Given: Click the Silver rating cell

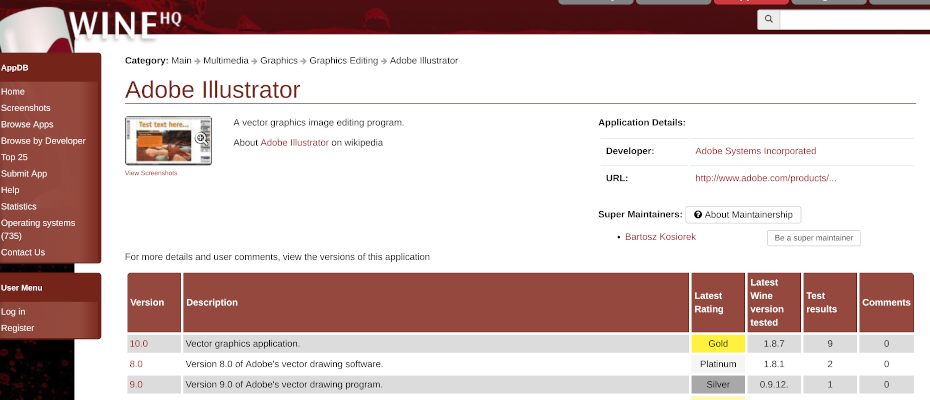Looking at the screenshot, I should pyautogui.click(x=718, y=385).
